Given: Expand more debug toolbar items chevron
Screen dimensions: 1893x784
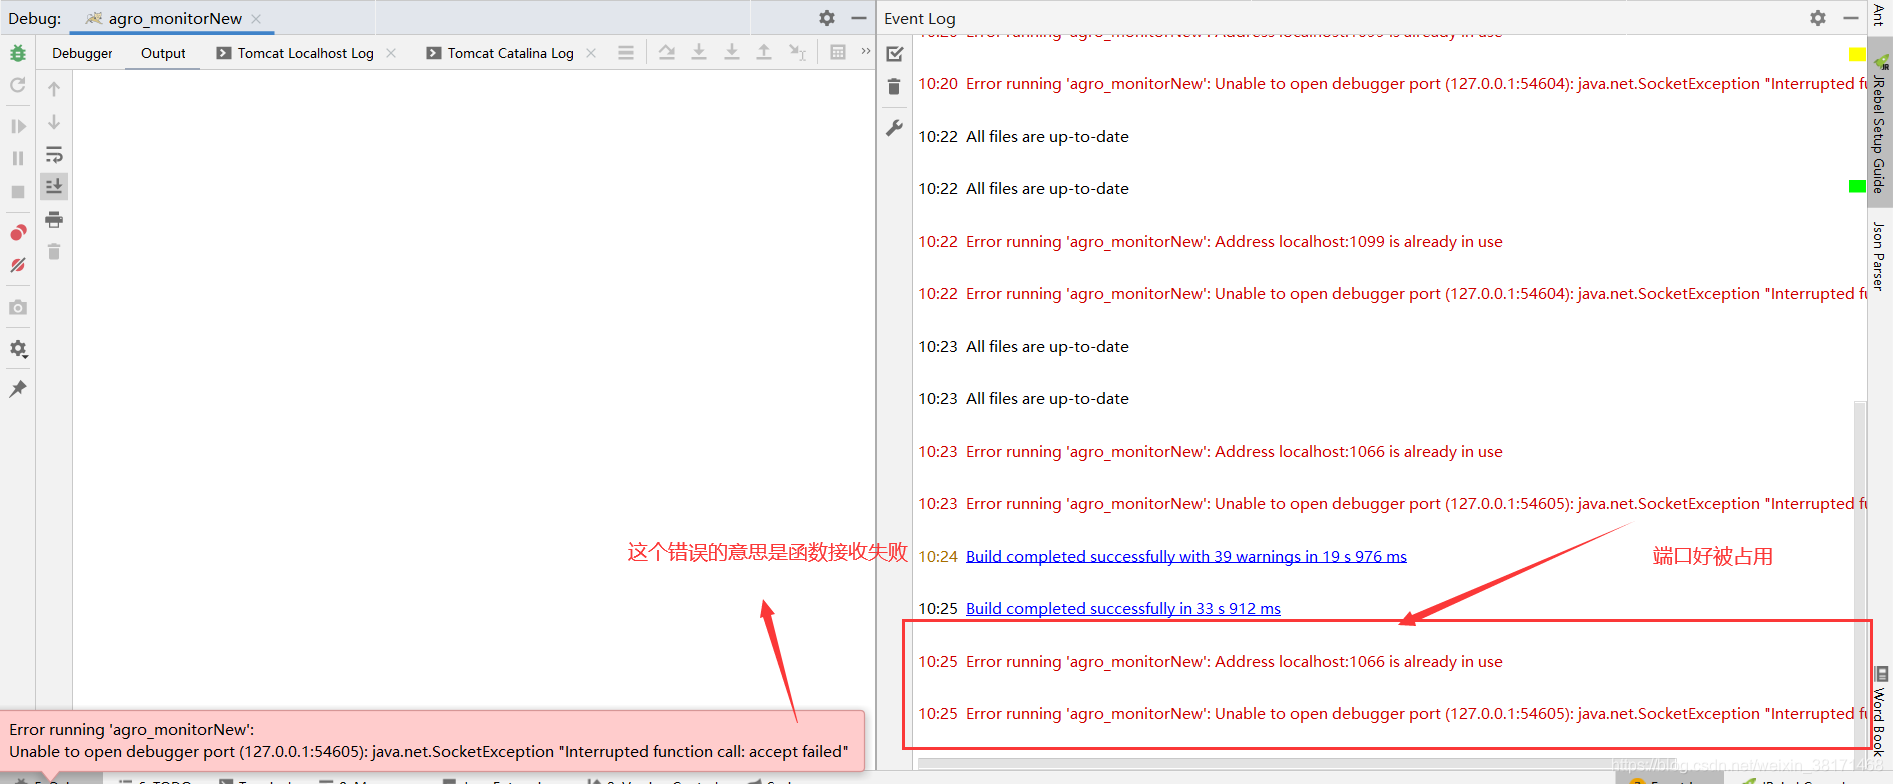Looking at the screenshot, I should 866,51.
